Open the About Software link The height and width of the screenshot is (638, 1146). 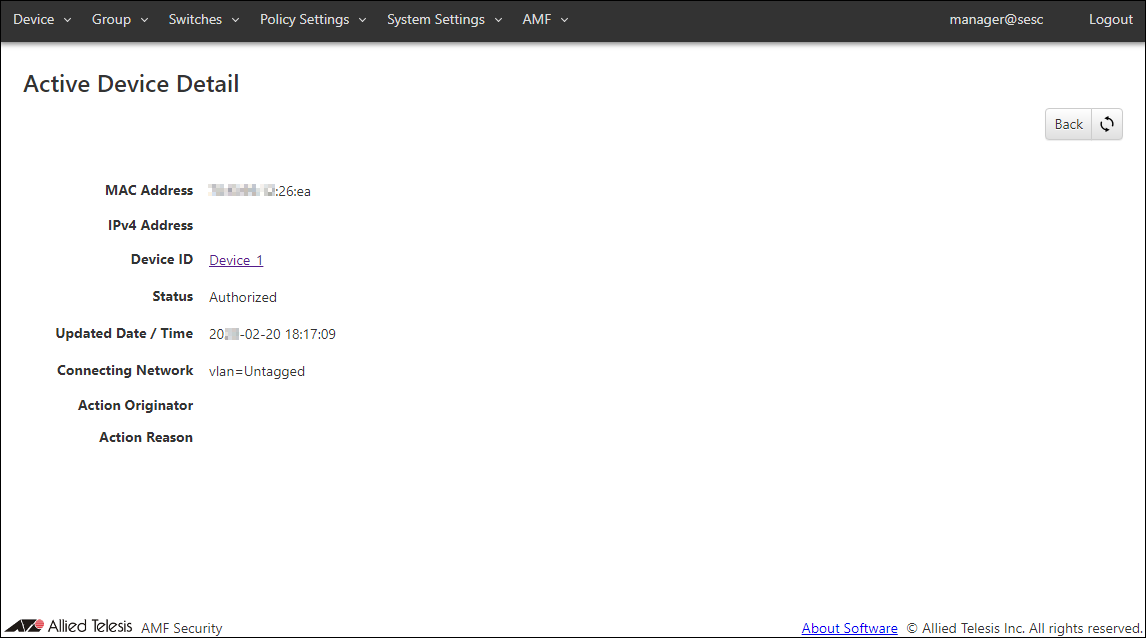tap(849, 628)
